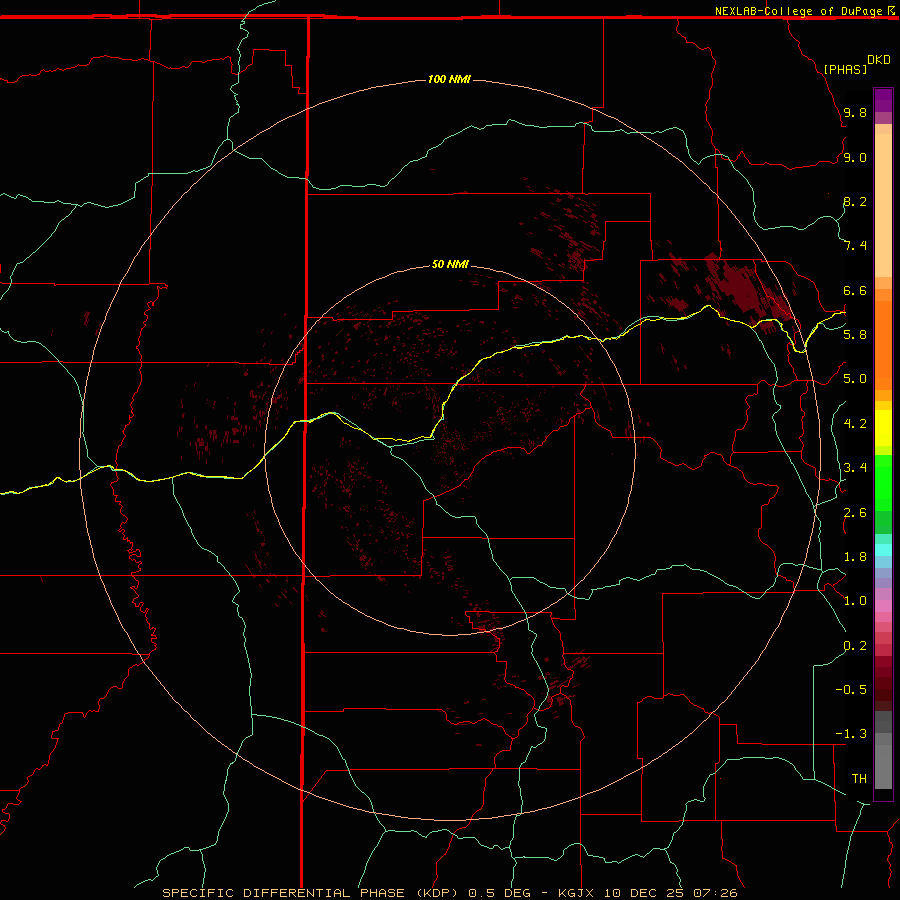The width and height of the screenshot is (900, 900).
Task: Click the -1.3 scale value
Action: pos(851,734)
